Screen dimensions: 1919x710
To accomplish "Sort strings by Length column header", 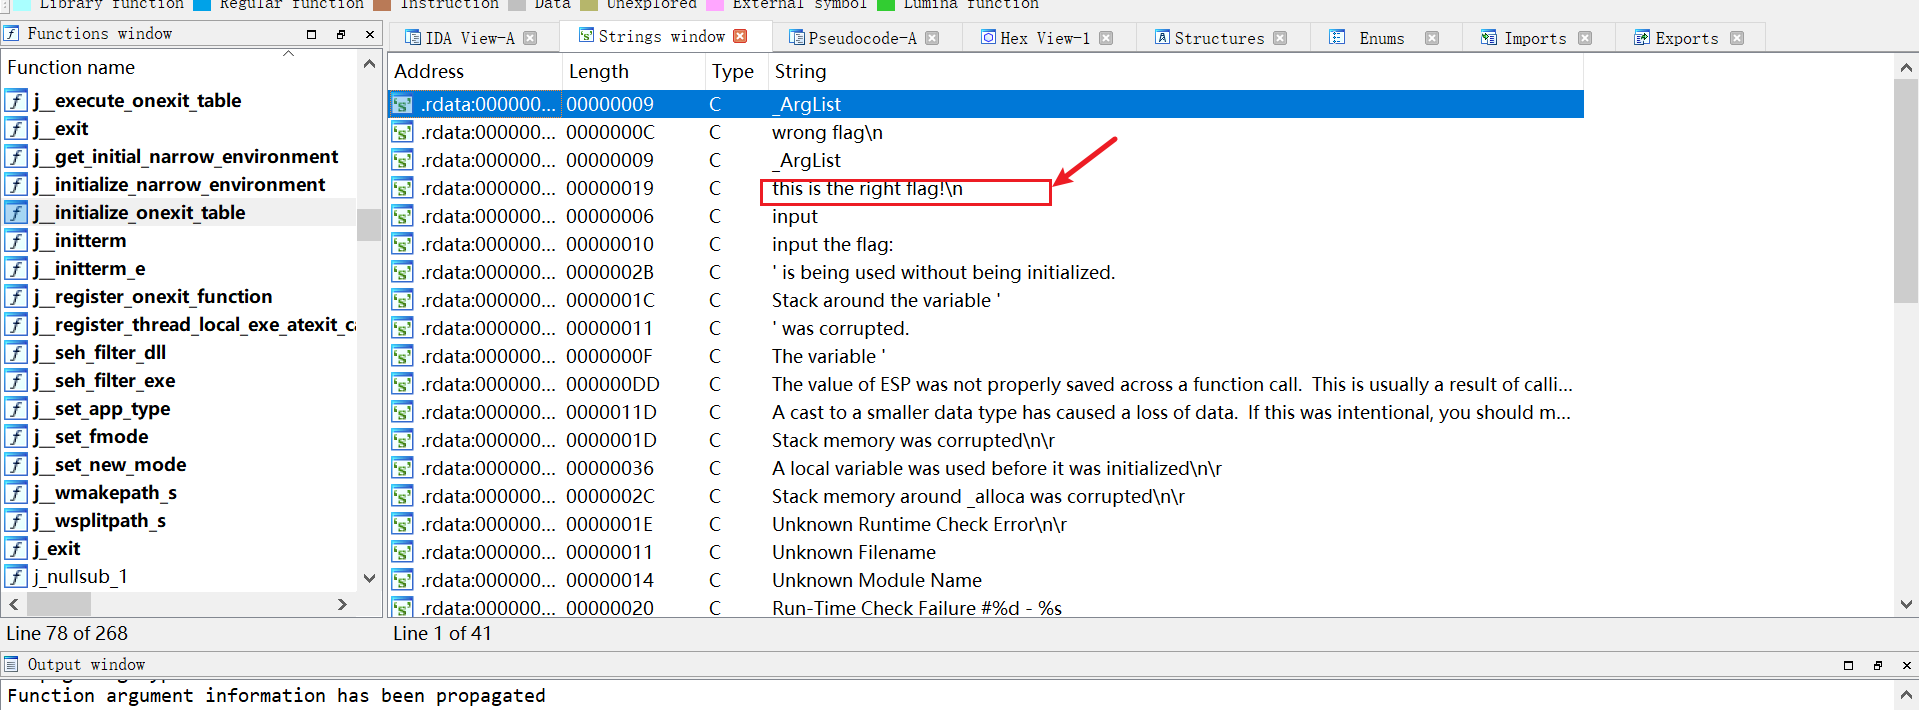I will coord(633,71).
